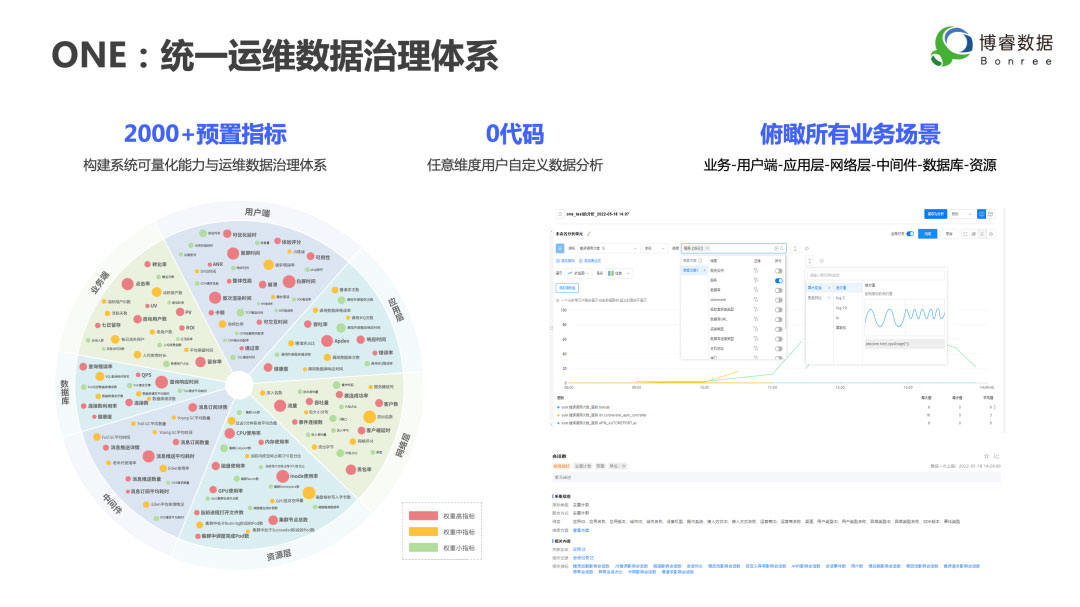Enable the first toggle in the dimension list
The height and width of the screenshot is (607, 1080).
(779, 270)
